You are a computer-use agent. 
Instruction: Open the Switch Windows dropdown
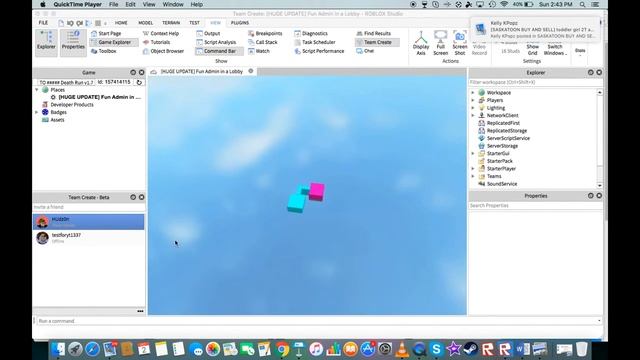coord(555,49)
